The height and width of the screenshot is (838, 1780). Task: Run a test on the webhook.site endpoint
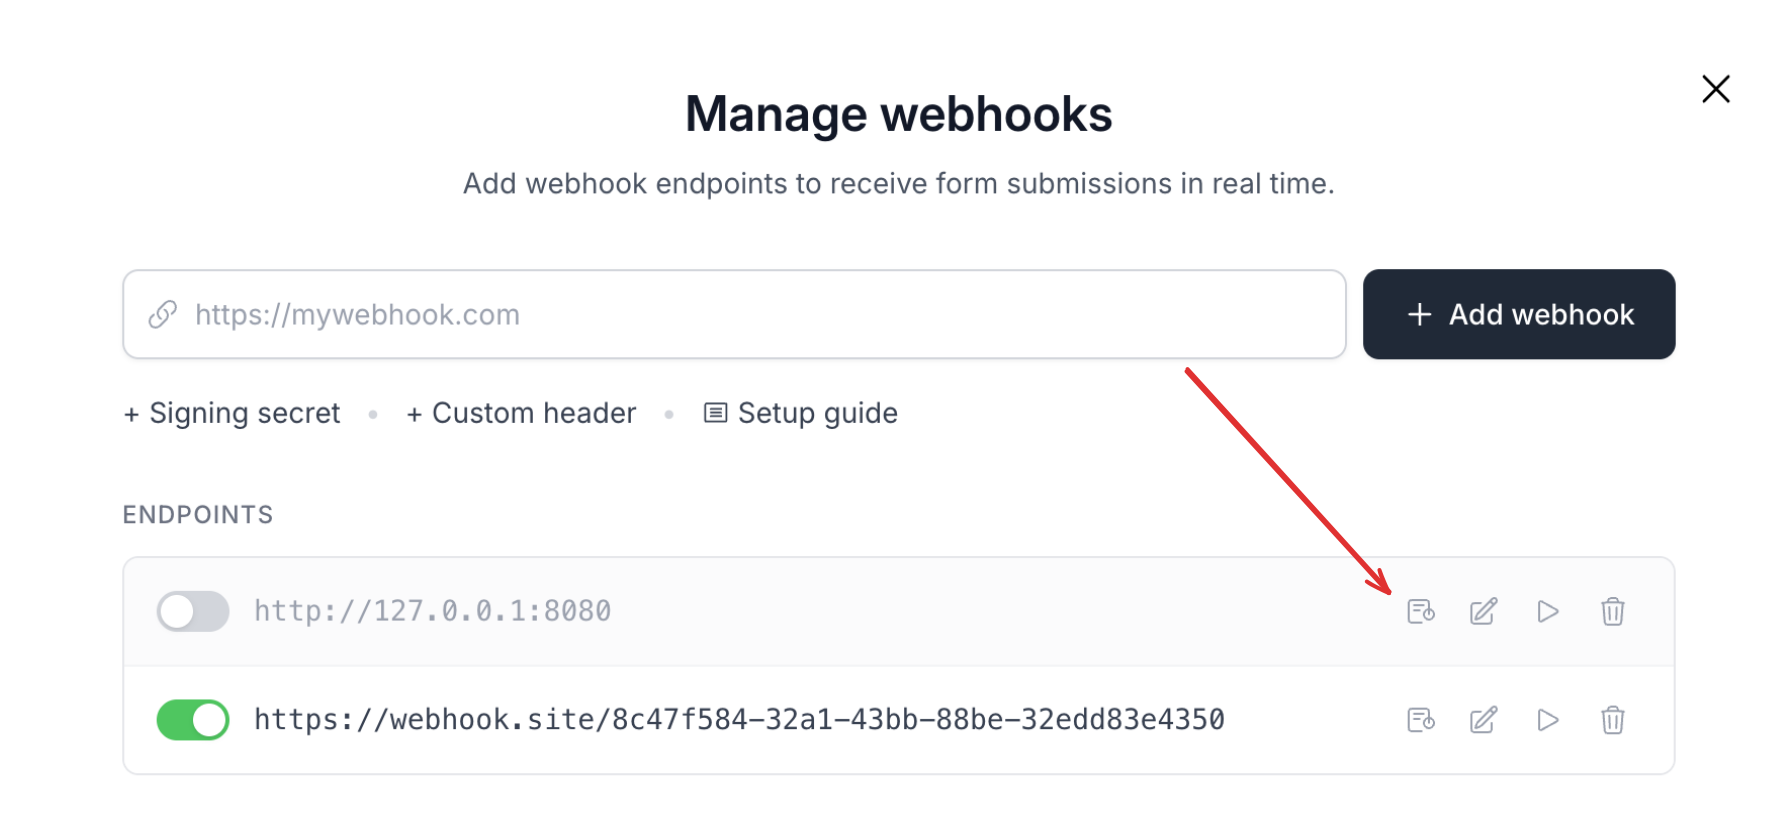point(1548,720)
